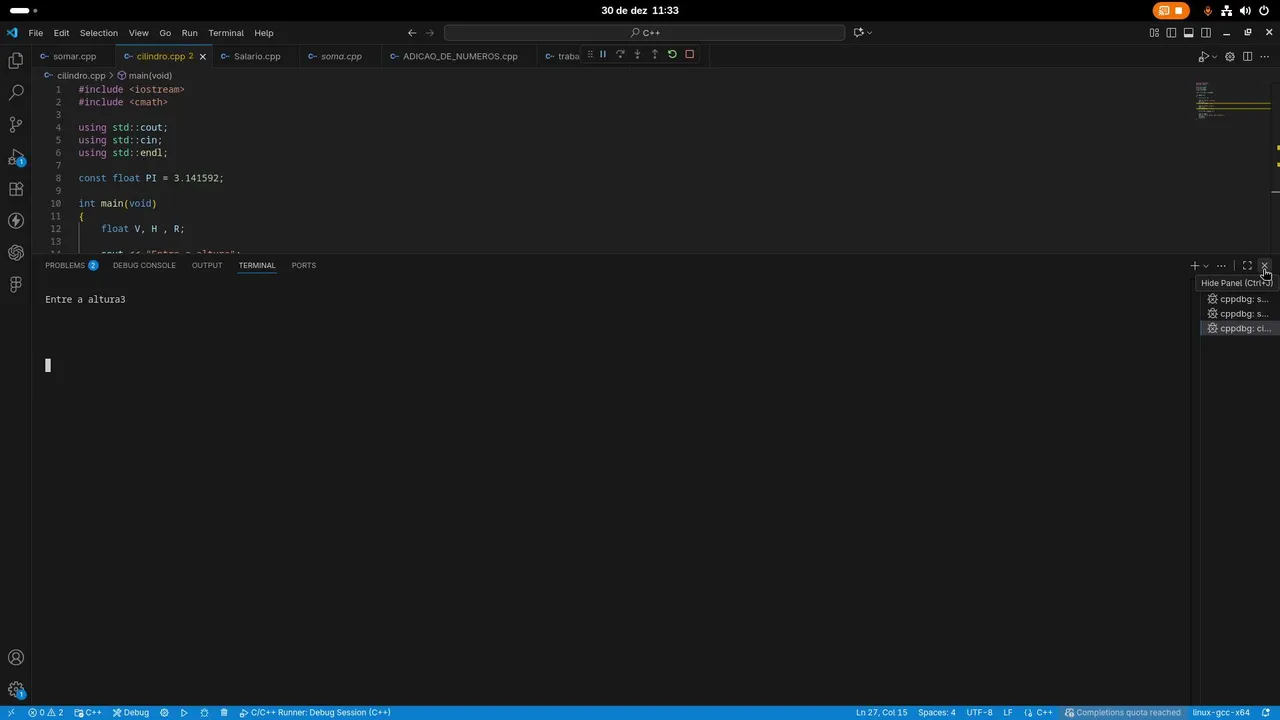Click Step Into in debug toolbar
Image resolution: width=1280 pixels, height=720 pixels.
[637, 54]
